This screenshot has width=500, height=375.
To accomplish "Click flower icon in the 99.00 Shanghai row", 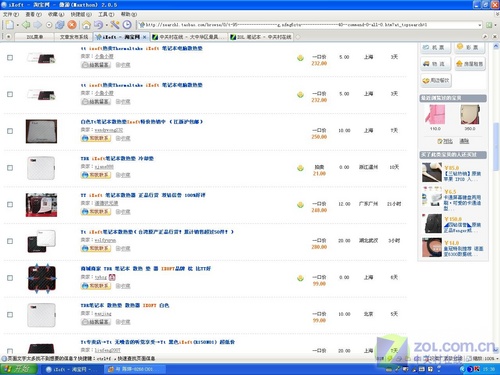I will 300,278.
